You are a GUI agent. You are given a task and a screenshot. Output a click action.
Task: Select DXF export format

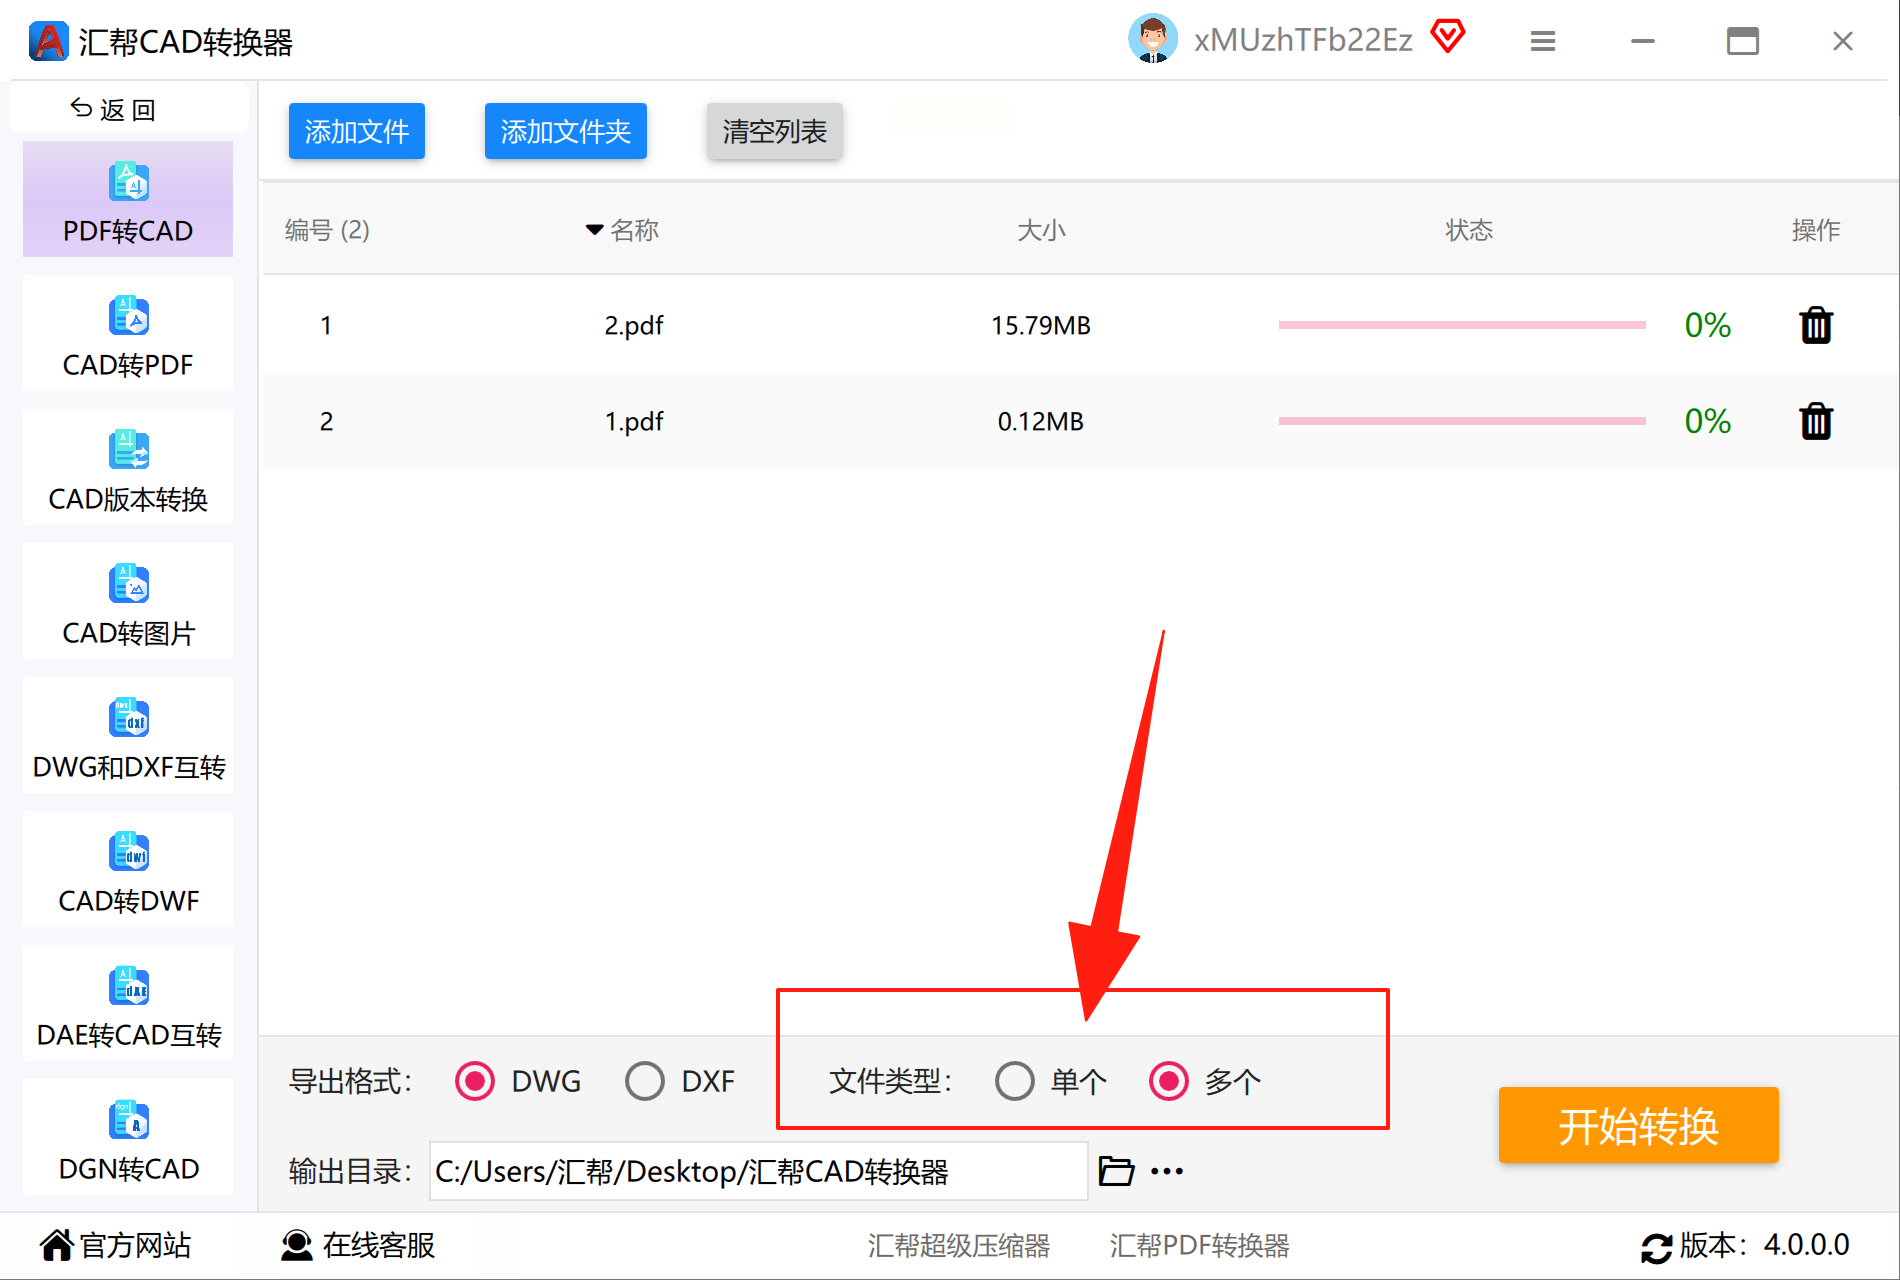click(645, 1081)
